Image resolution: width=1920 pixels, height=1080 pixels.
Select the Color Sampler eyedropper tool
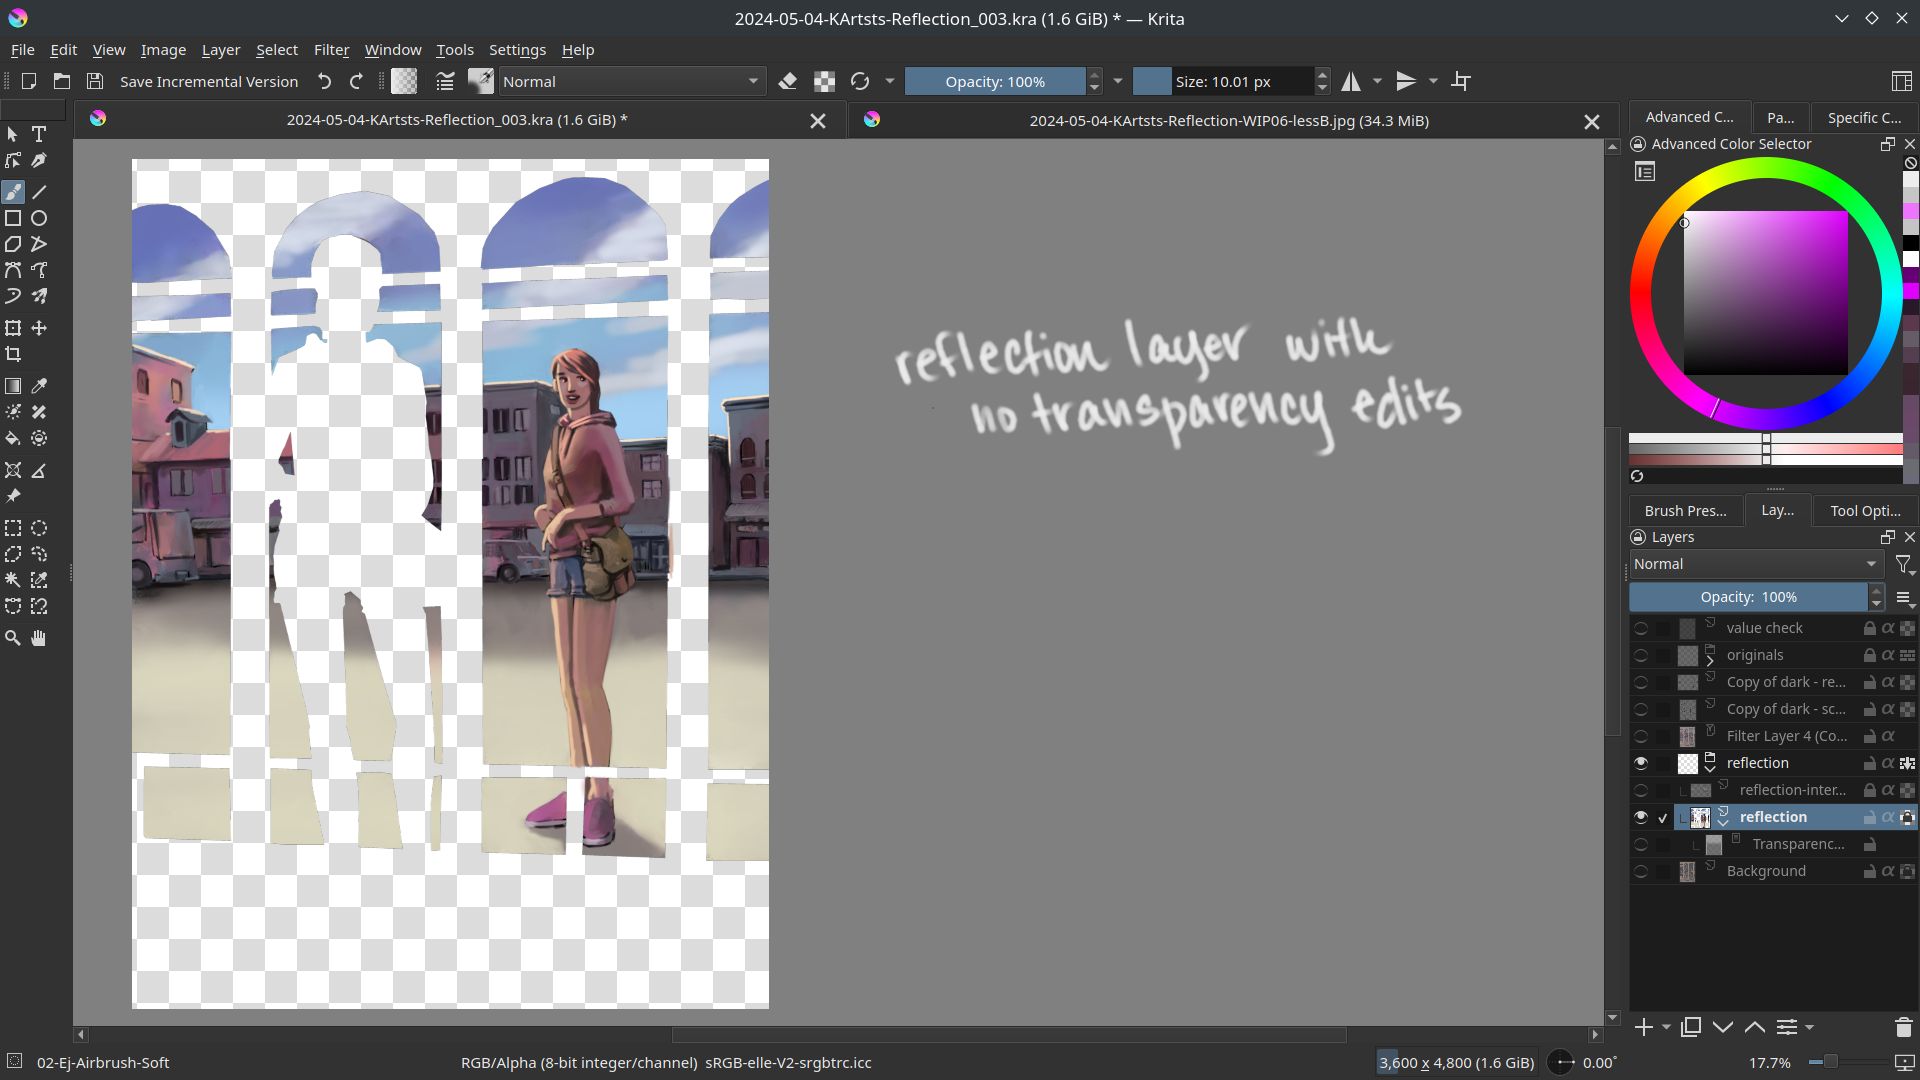pos(39,386)
